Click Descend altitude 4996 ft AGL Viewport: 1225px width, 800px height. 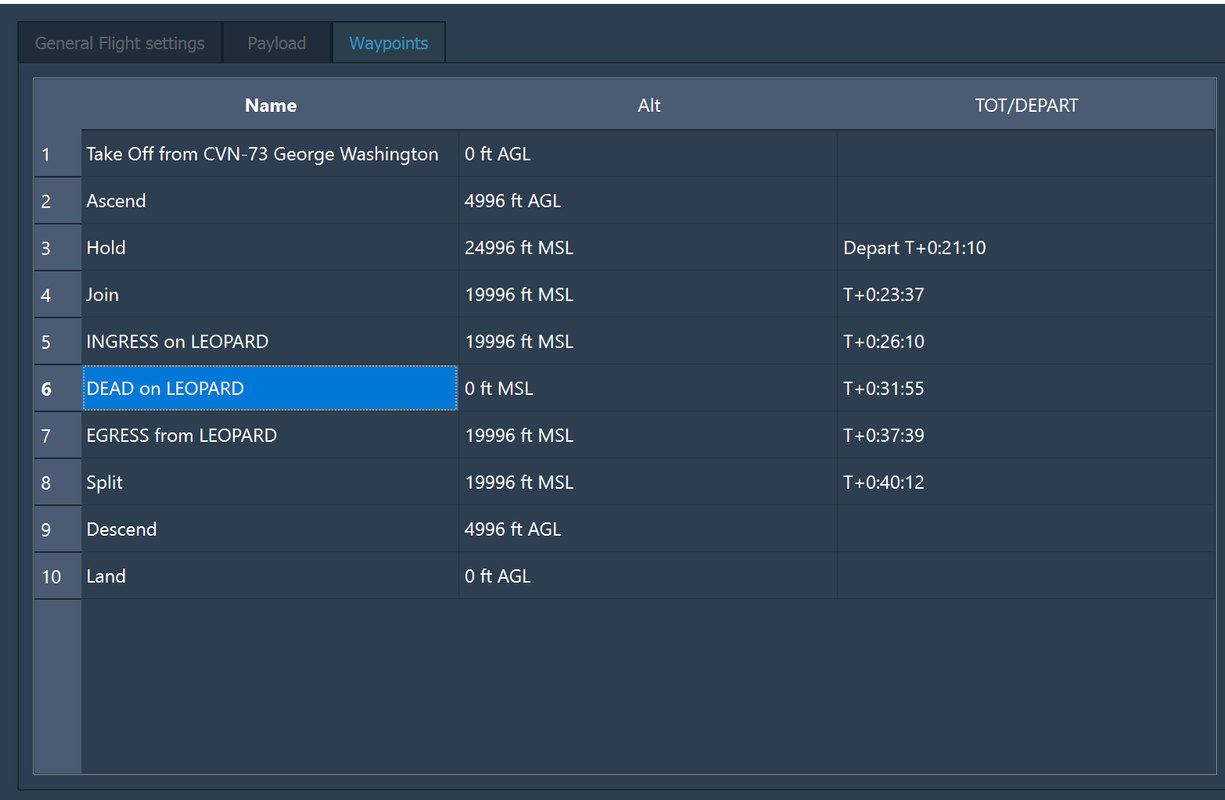click(x=648, y=530)
